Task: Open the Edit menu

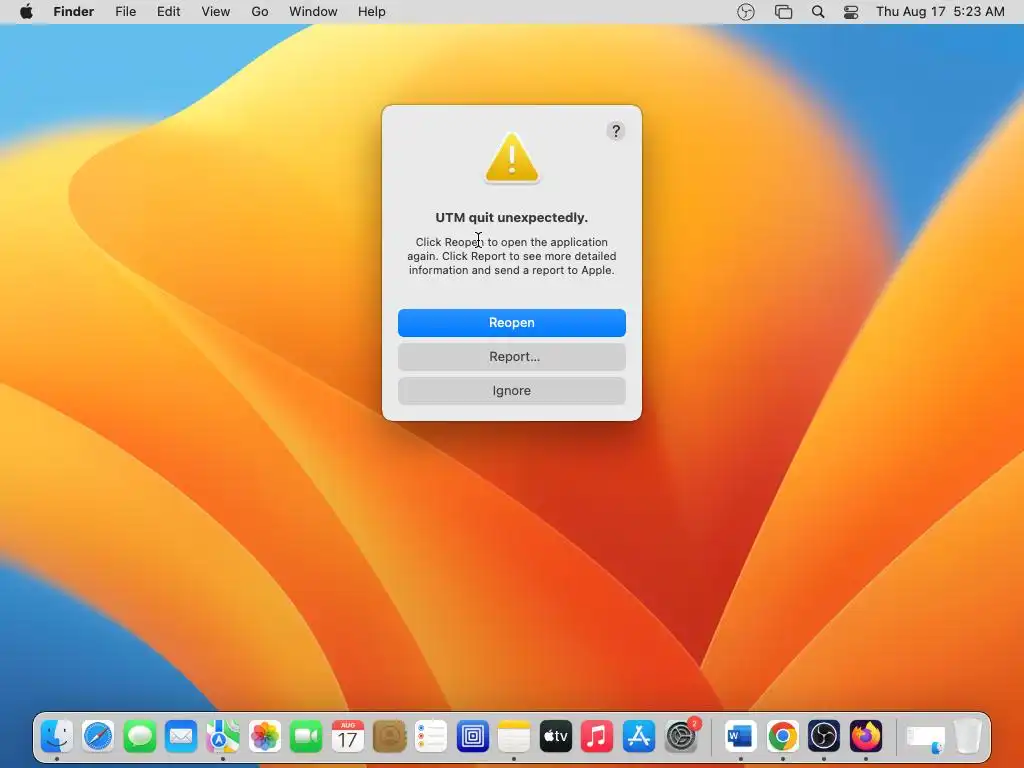Action: (168, 12)
